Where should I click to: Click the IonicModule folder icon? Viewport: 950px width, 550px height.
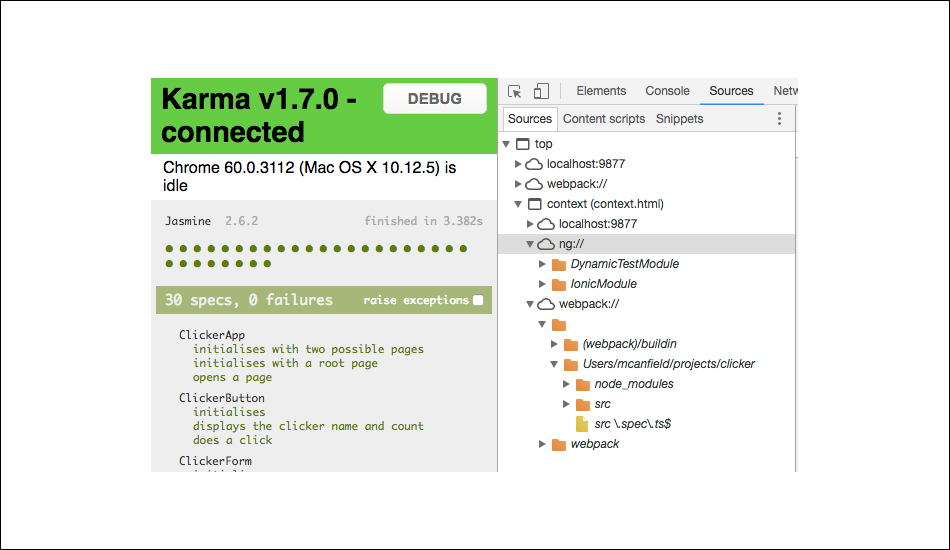pyautogui.click(x=559, y=285)
